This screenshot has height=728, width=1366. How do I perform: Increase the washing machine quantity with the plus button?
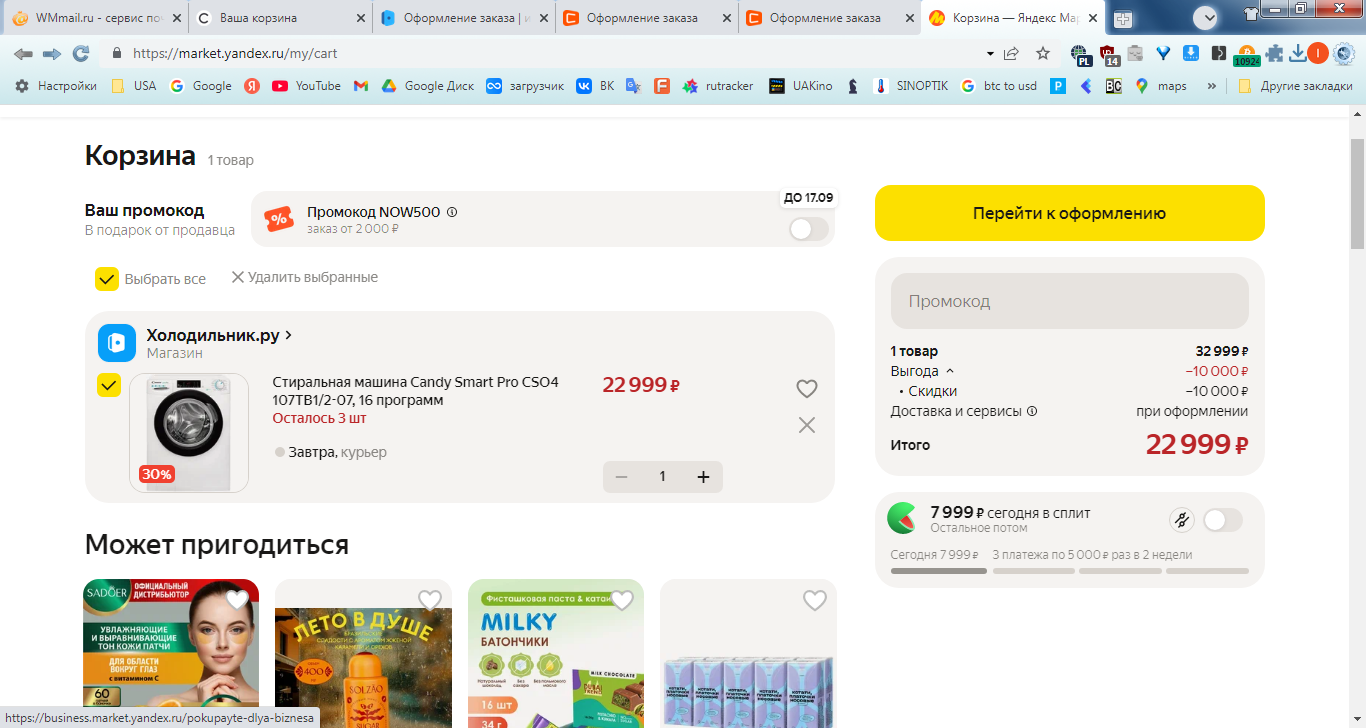703,477
